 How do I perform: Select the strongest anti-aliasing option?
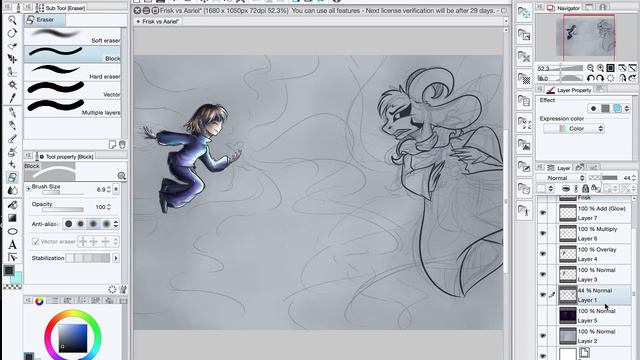pos(107,224)
